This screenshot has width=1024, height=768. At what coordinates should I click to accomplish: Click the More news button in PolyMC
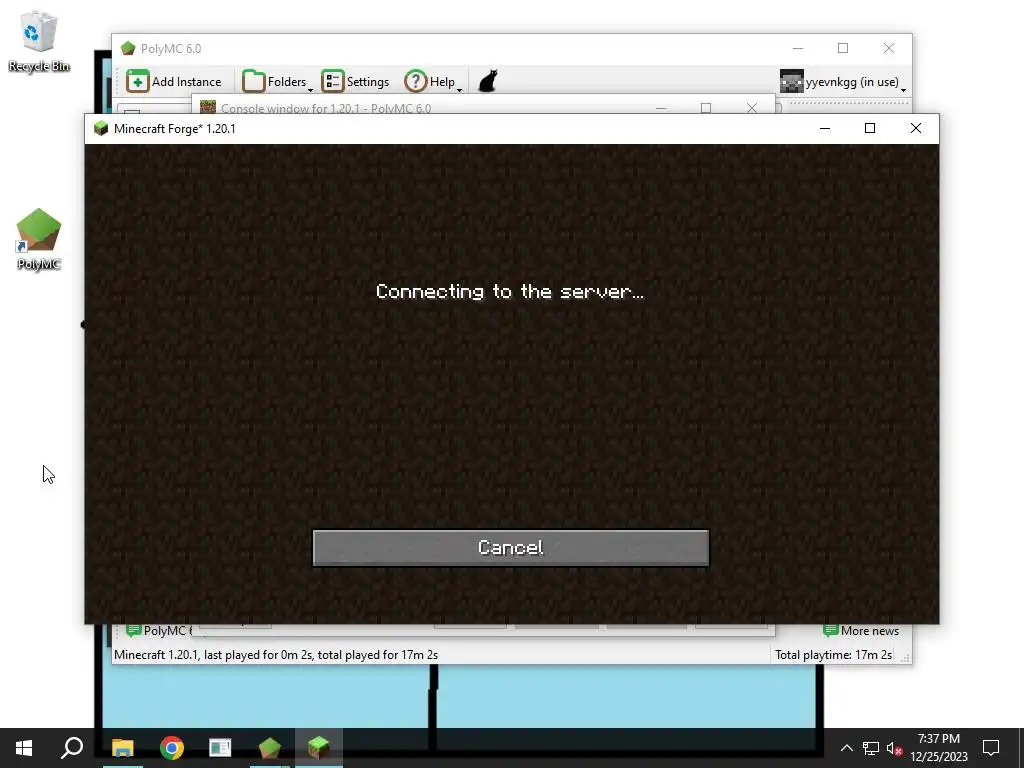tap(861, 631)
